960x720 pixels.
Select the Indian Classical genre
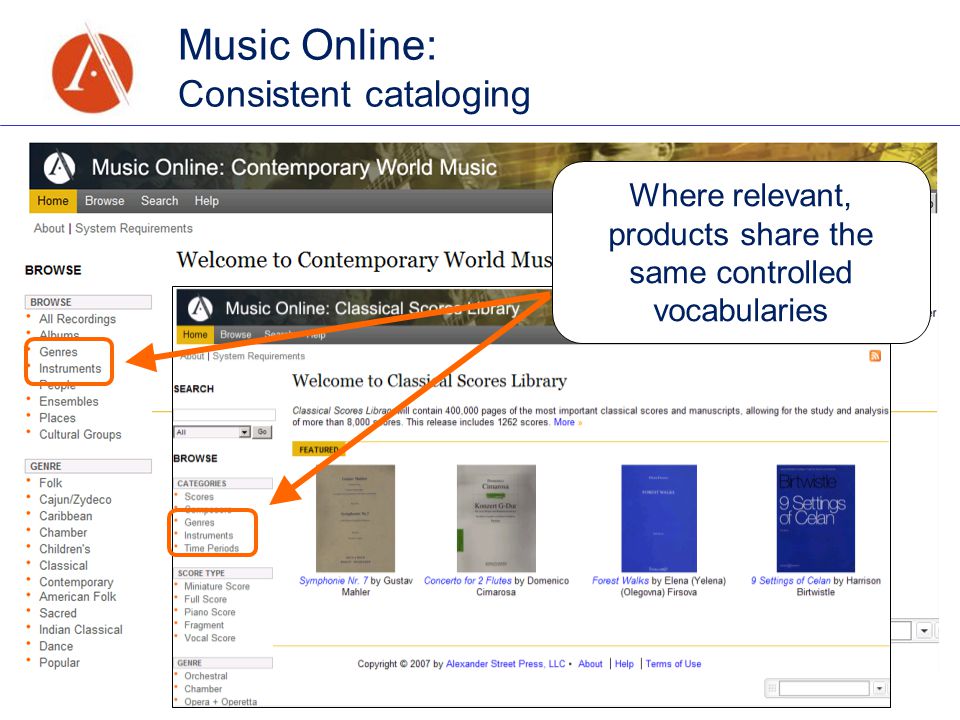81,630
